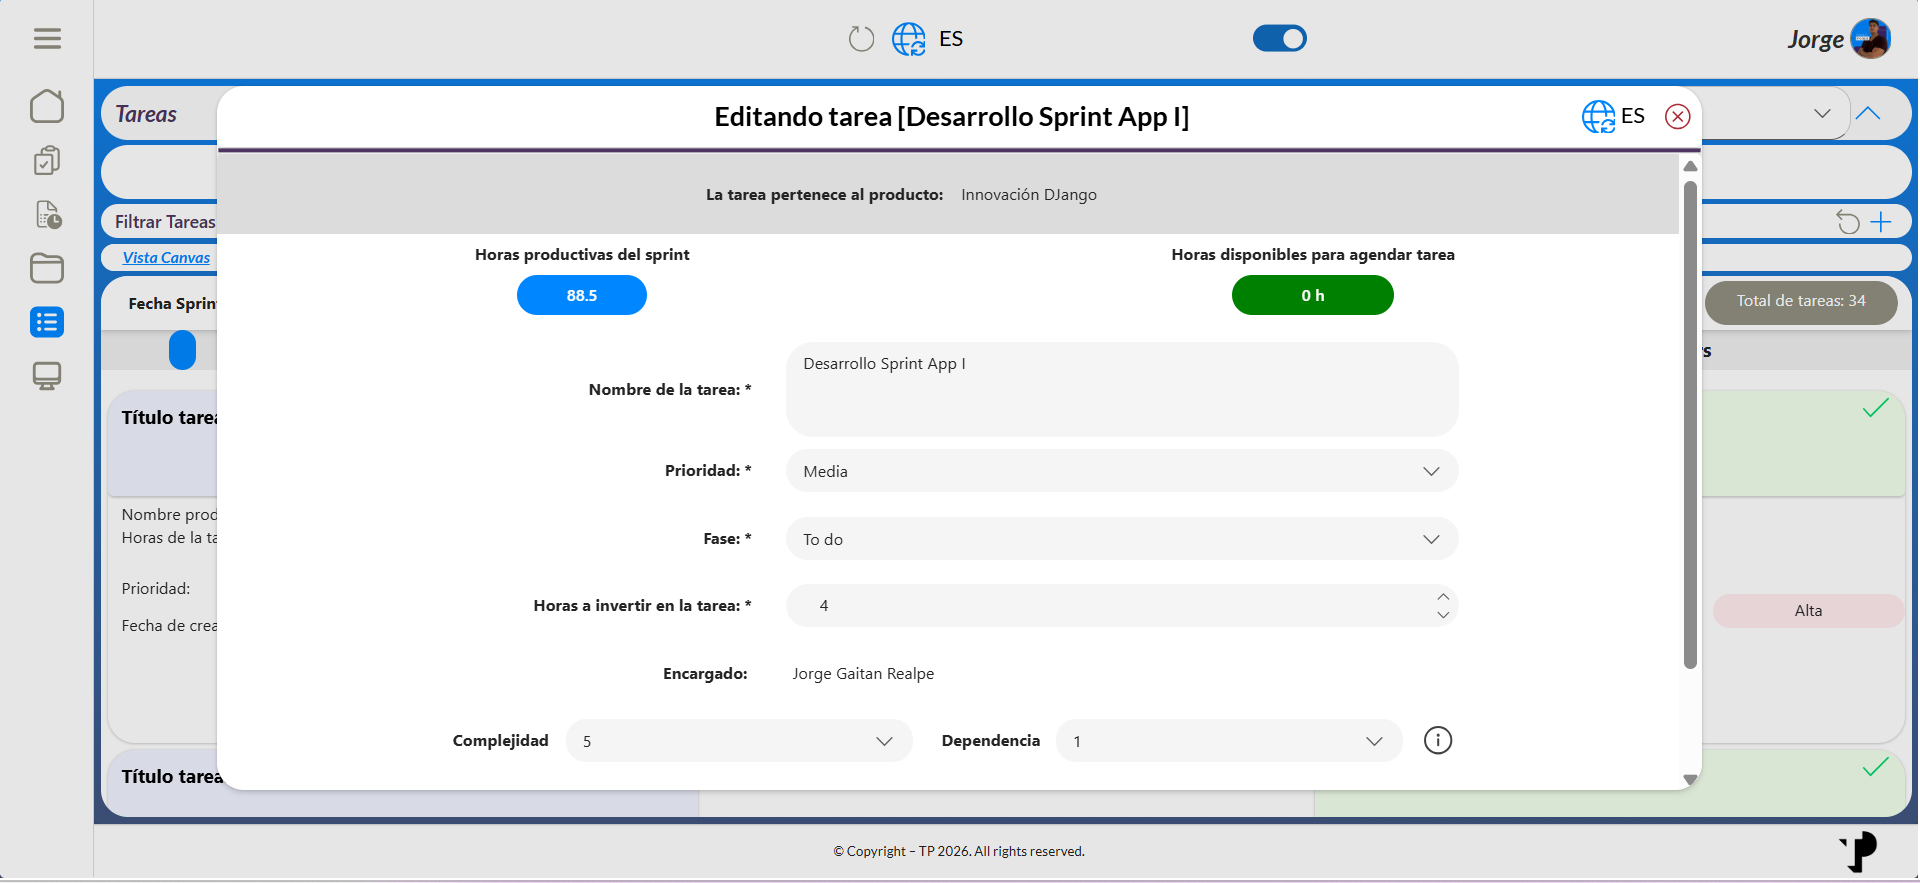Click the green checkmark on first task card
Image resolution: width=1920 pixels, height=883 pixels.
point(1876,408)
